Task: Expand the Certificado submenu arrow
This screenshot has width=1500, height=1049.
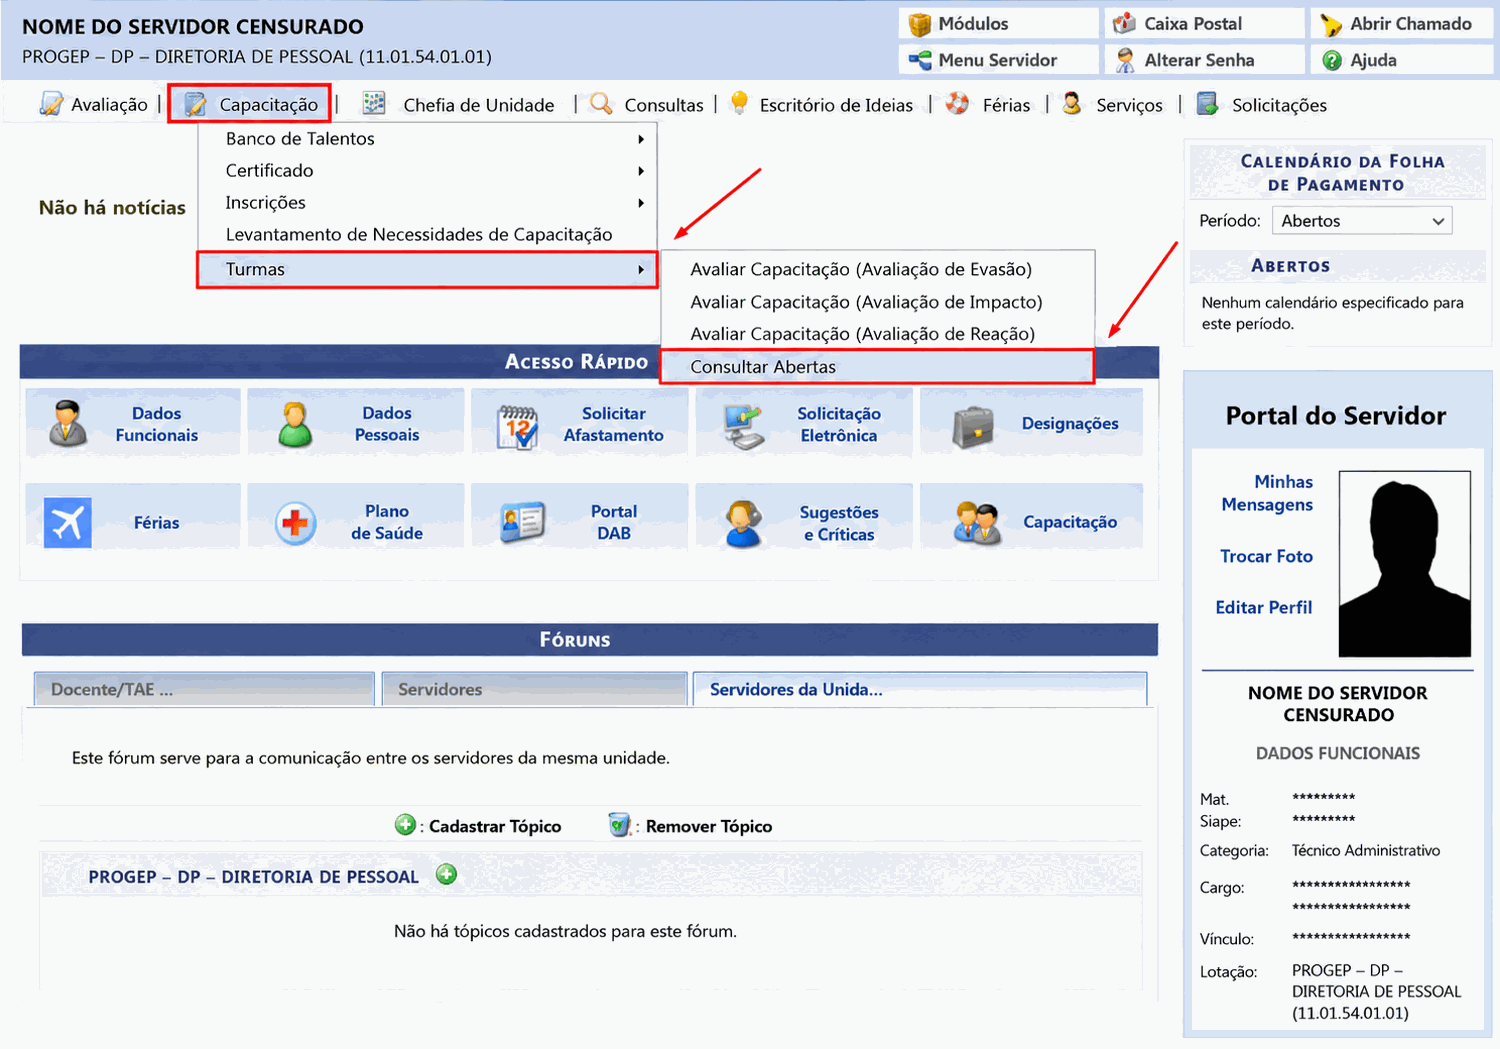Action: [x=641, y=171]
